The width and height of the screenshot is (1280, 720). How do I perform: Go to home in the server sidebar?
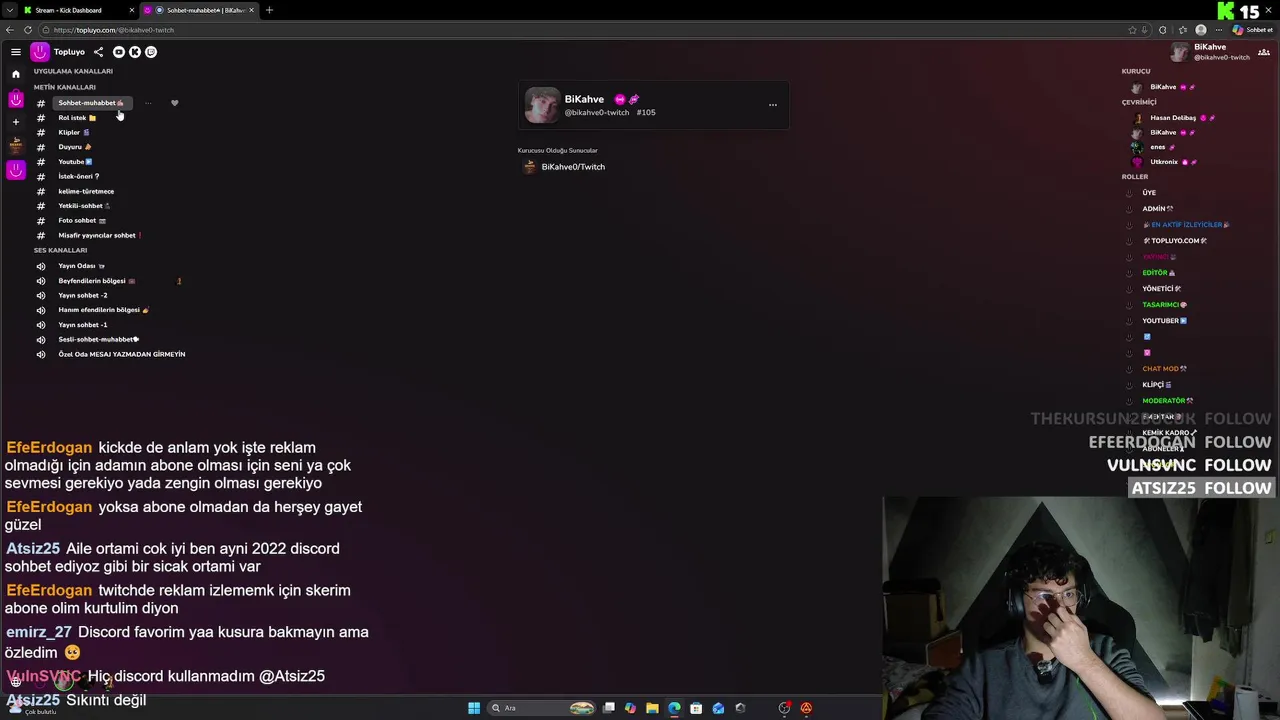[x=16, y=74]
